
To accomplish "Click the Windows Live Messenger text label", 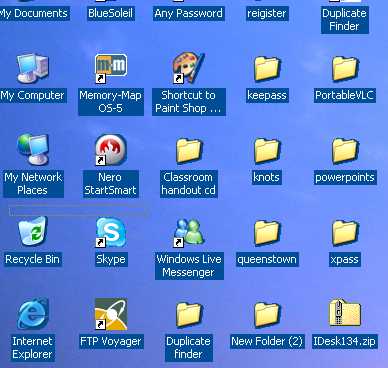I will pos(189,266).
